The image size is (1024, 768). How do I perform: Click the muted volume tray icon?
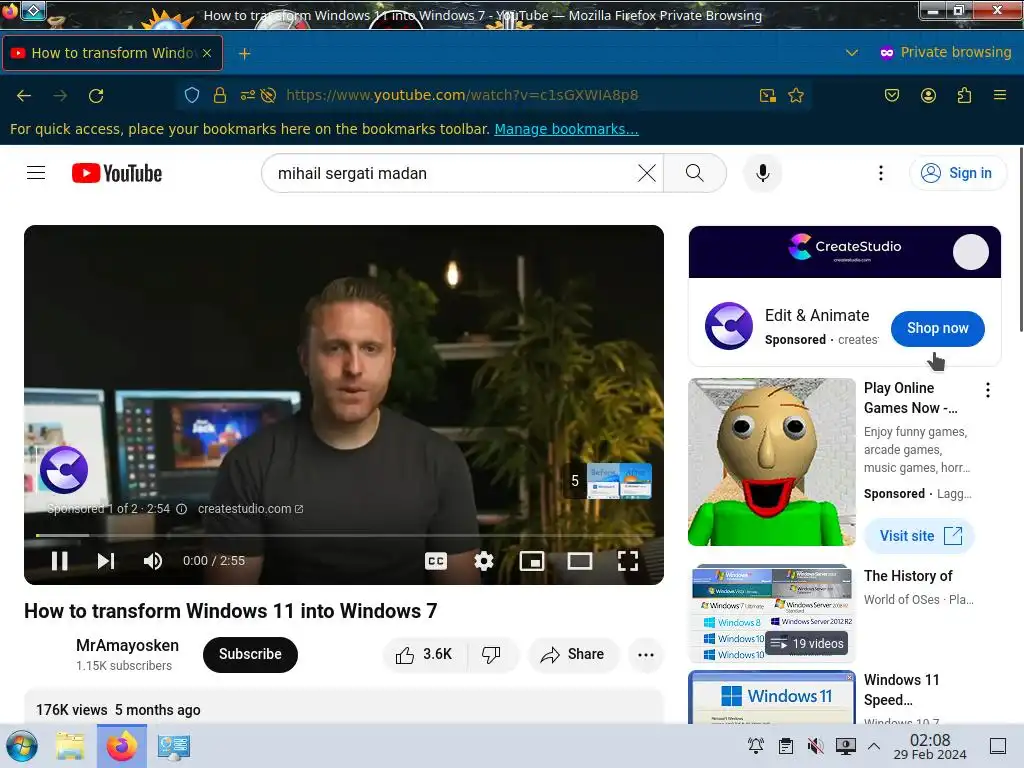pyautogui.click(x=816, y=746)
